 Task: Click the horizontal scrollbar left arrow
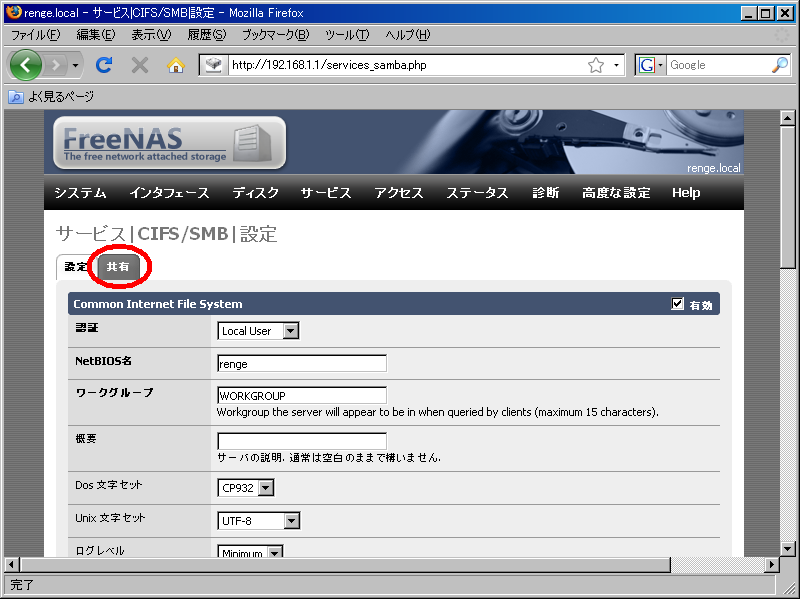tap(12, 565)
